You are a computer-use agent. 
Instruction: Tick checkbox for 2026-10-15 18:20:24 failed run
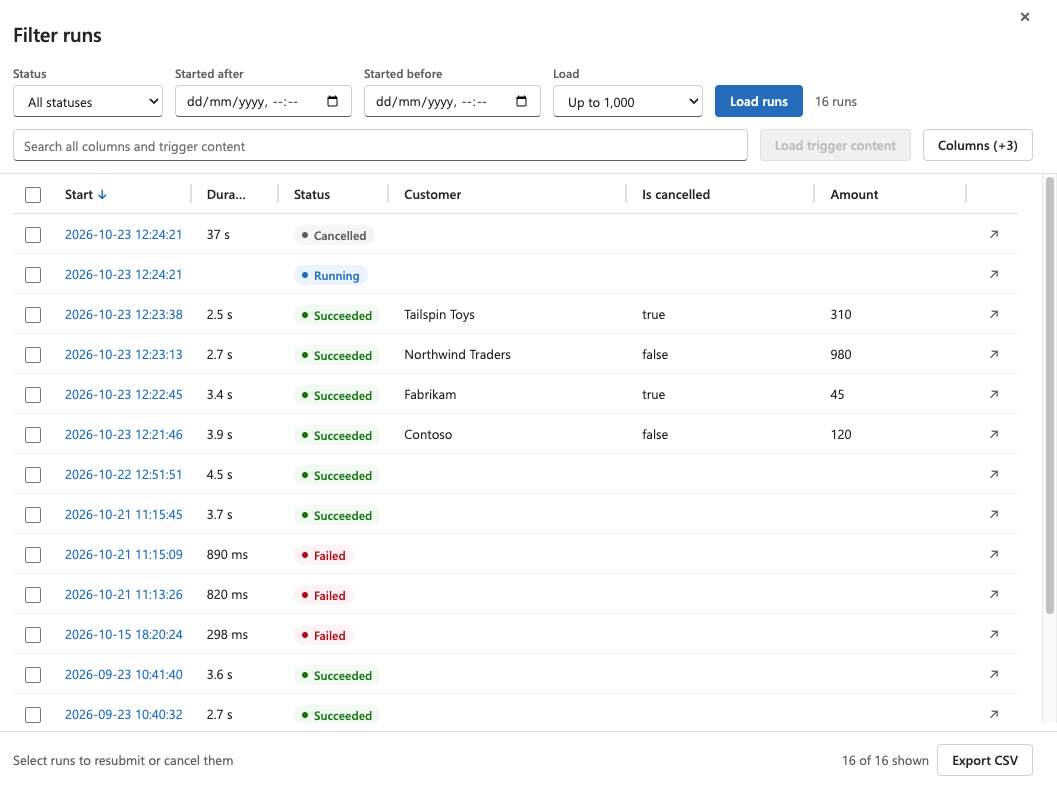[x=33, y=635]
